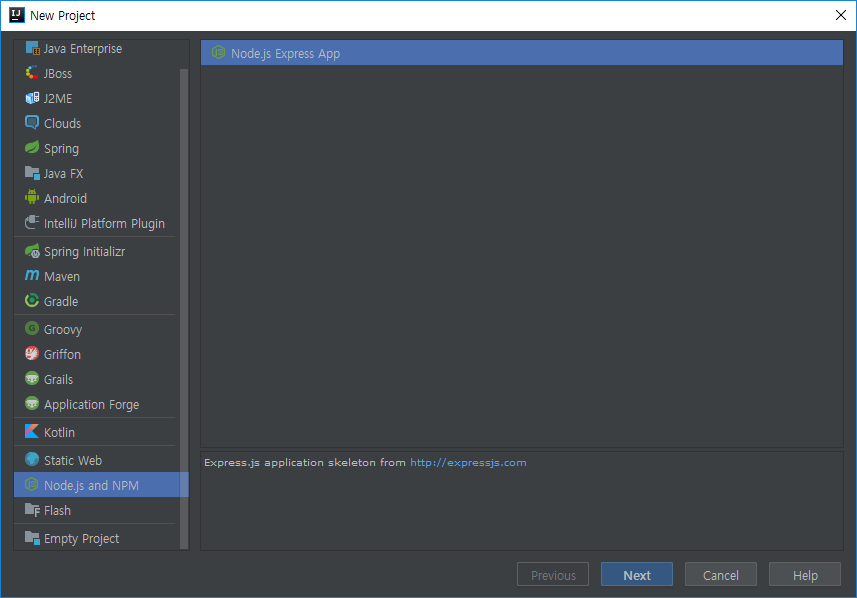The width and height of the screenshot is (857, 598).
Task: Click the Griffon red icon
Action: click(x=32, y=354)
